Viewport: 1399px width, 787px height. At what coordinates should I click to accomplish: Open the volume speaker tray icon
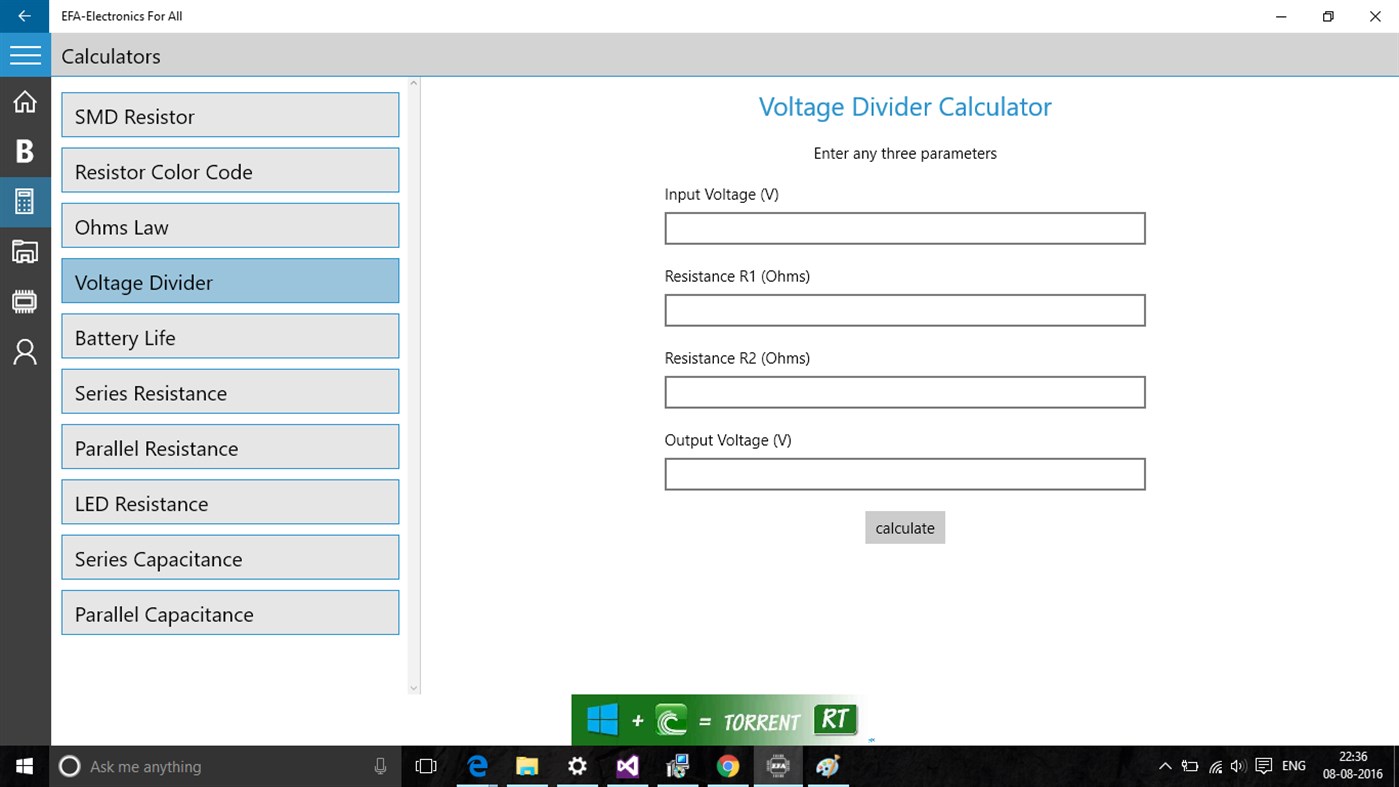coord(1239,766)
